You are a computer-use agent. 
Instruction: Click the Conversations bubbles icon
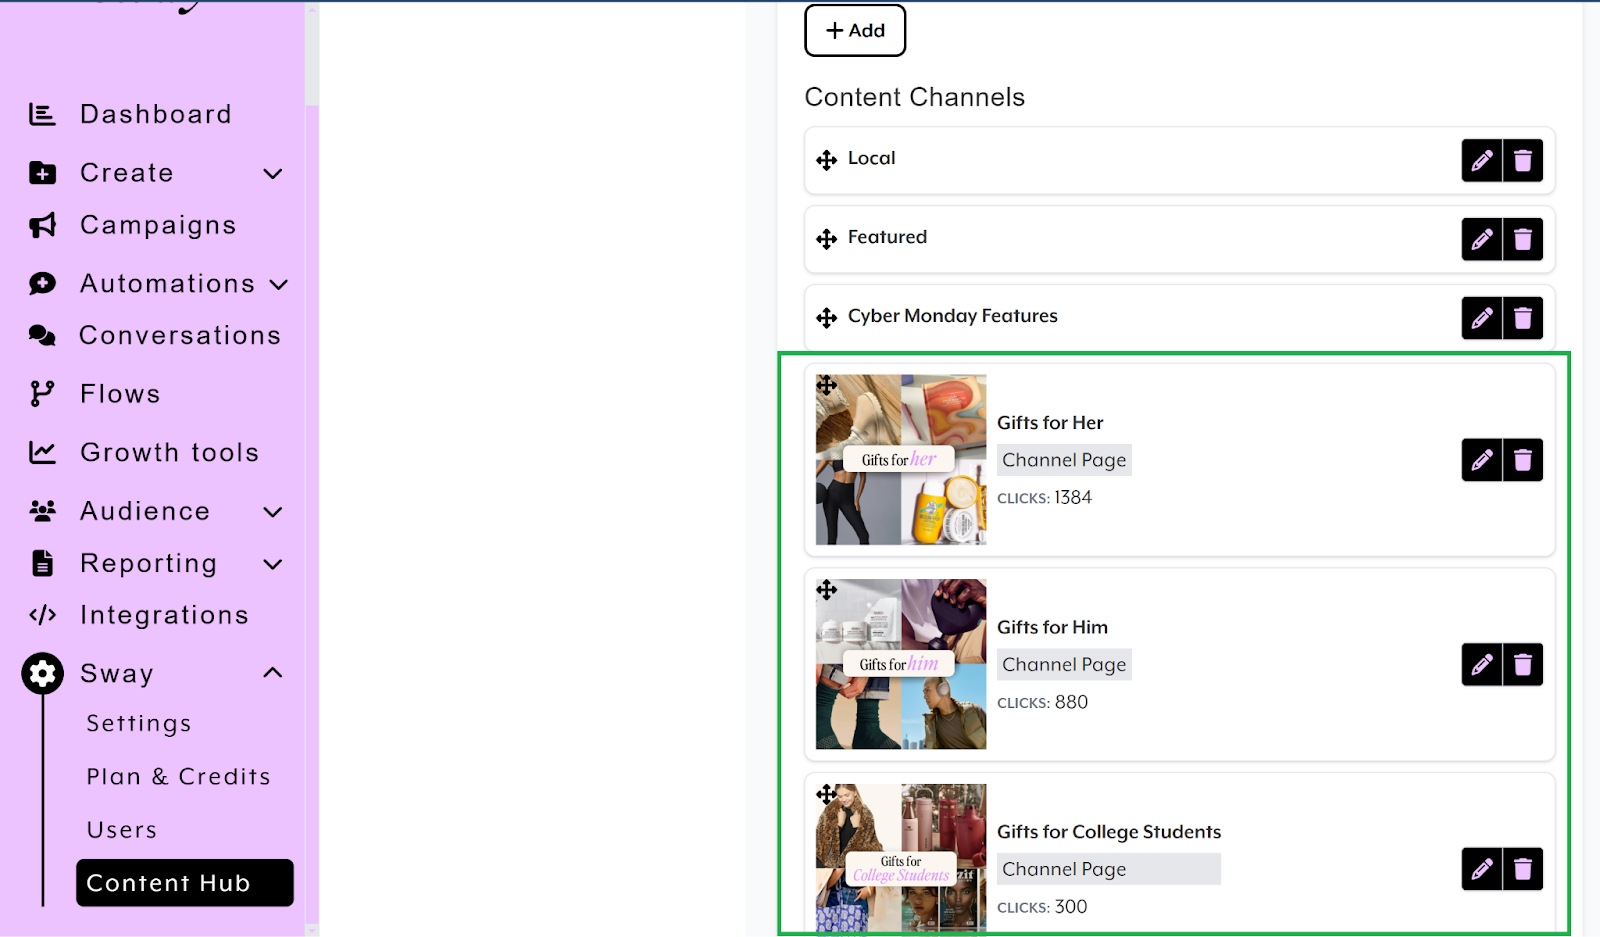tap(42, 336)
